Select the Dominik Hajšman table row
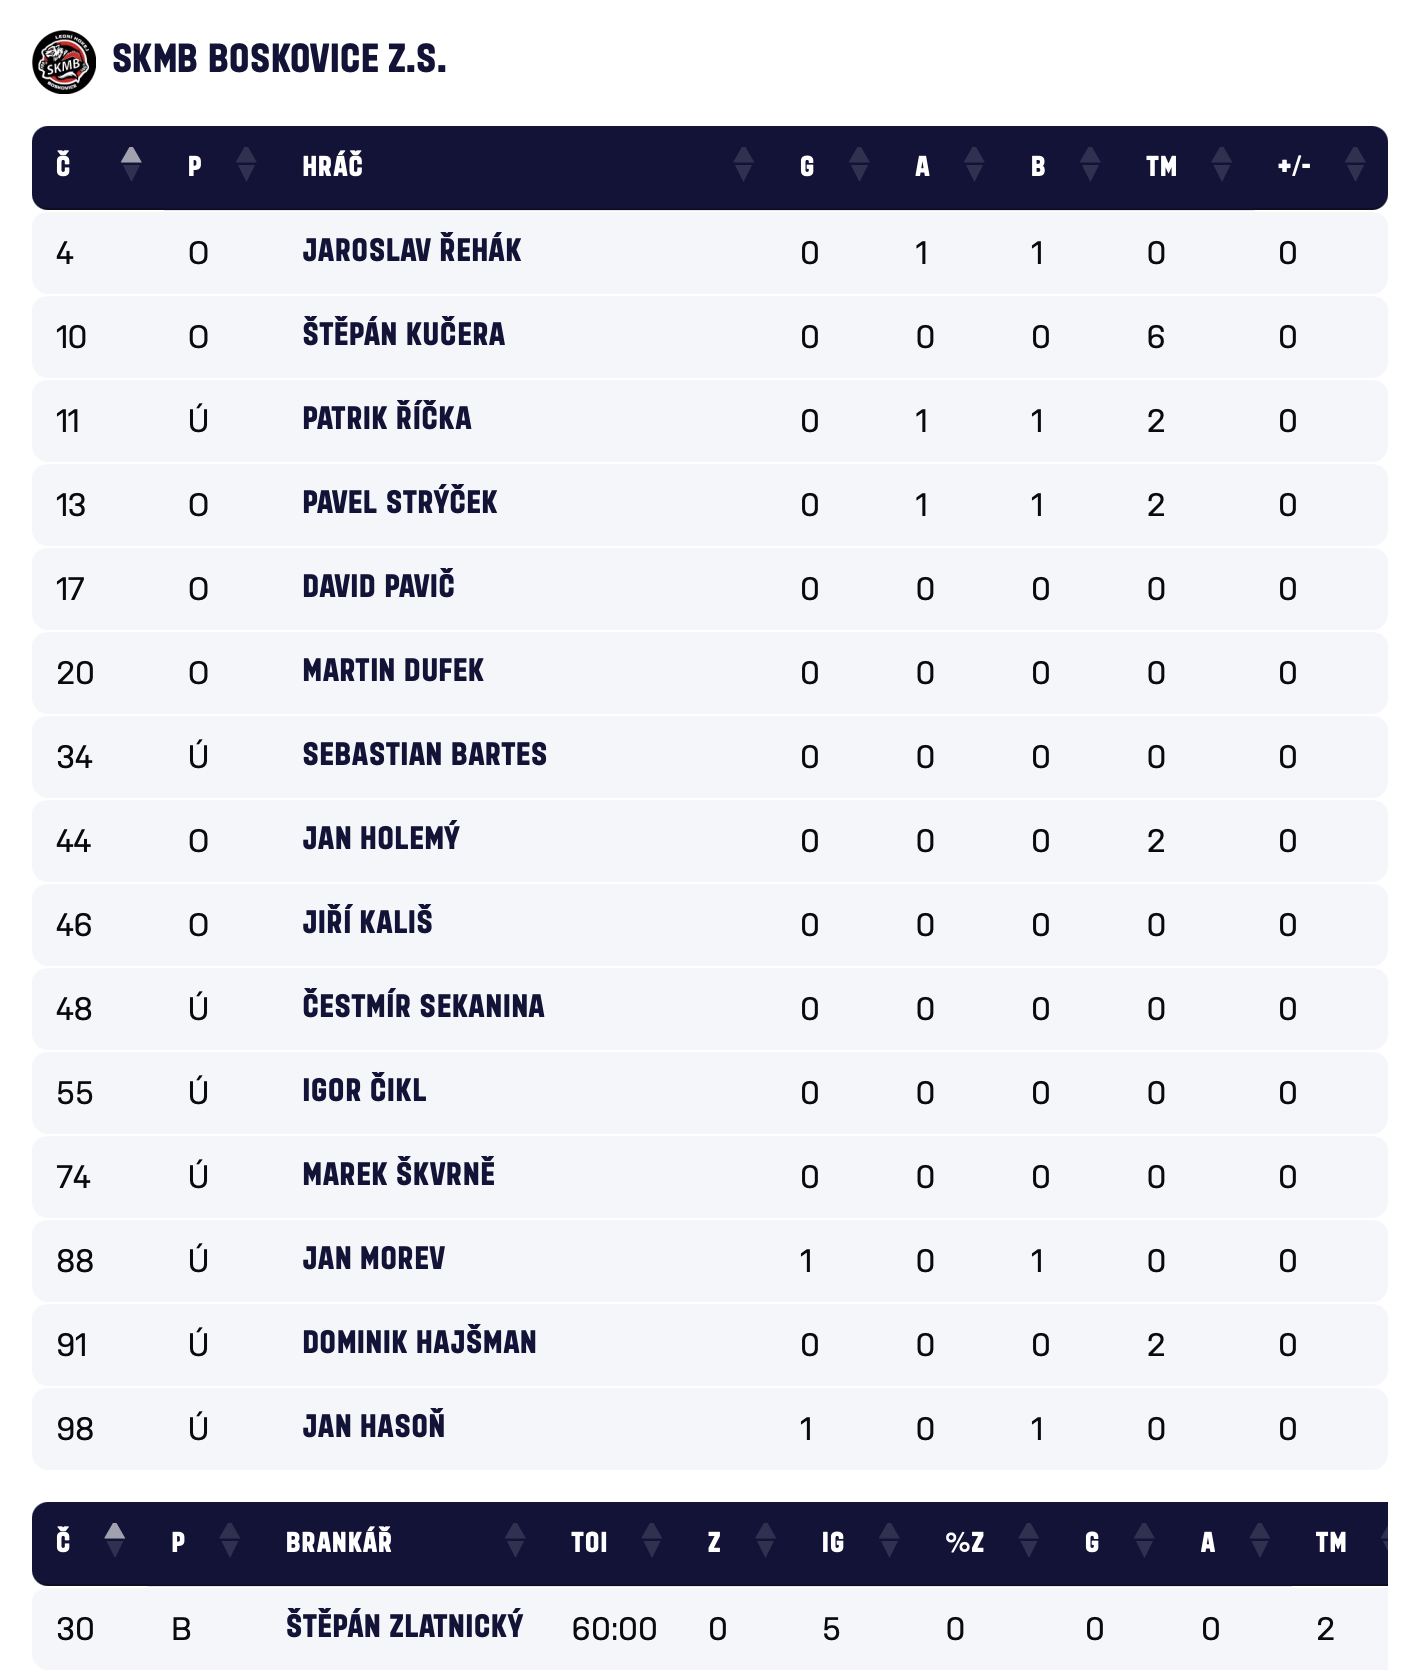Image resolution: width=1418 pixels, height=1670 pixels. (x=709, y=1344)
